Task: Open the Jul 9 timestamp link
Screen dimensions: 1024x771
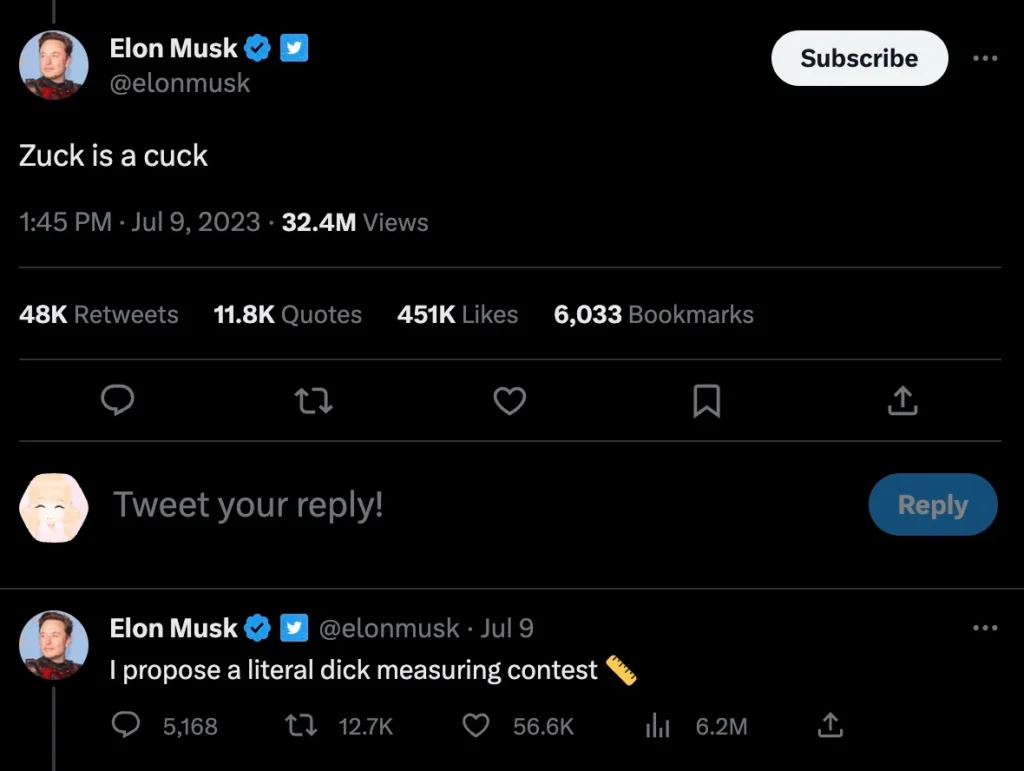Action: pos(508,628)
